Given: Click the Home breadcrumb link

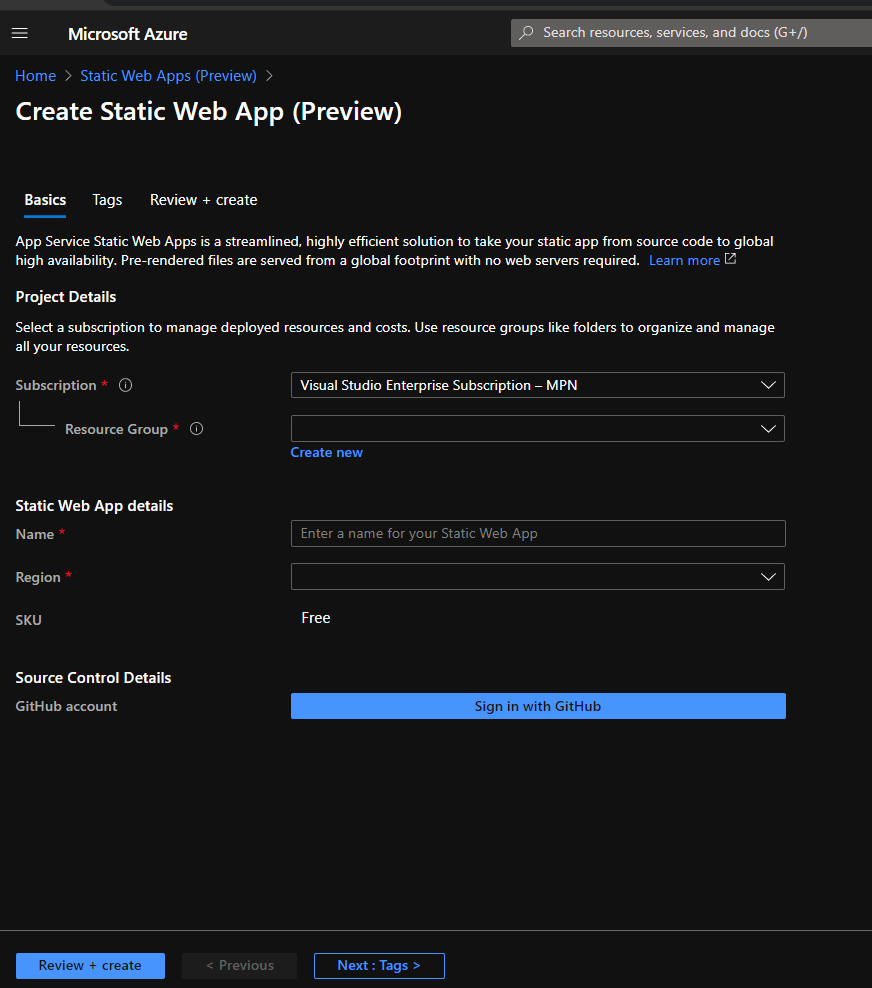Looking at the screenshot, I should (35, 76).
